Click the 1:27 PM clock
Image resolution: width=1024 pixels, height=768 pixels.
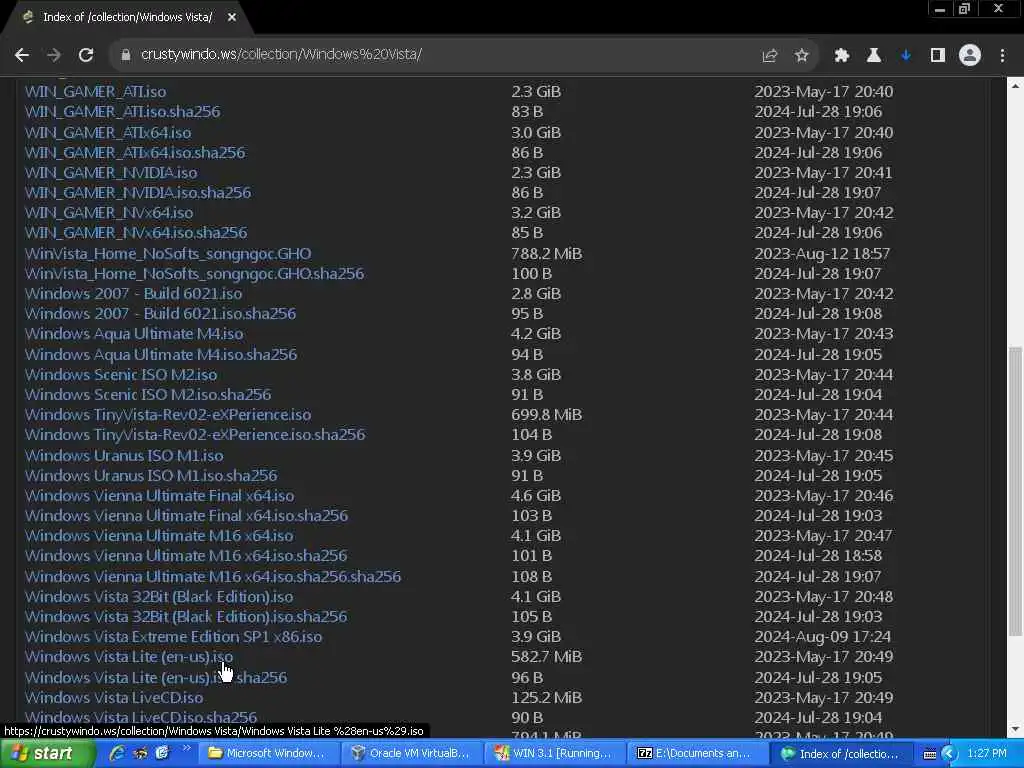(987, 754)
